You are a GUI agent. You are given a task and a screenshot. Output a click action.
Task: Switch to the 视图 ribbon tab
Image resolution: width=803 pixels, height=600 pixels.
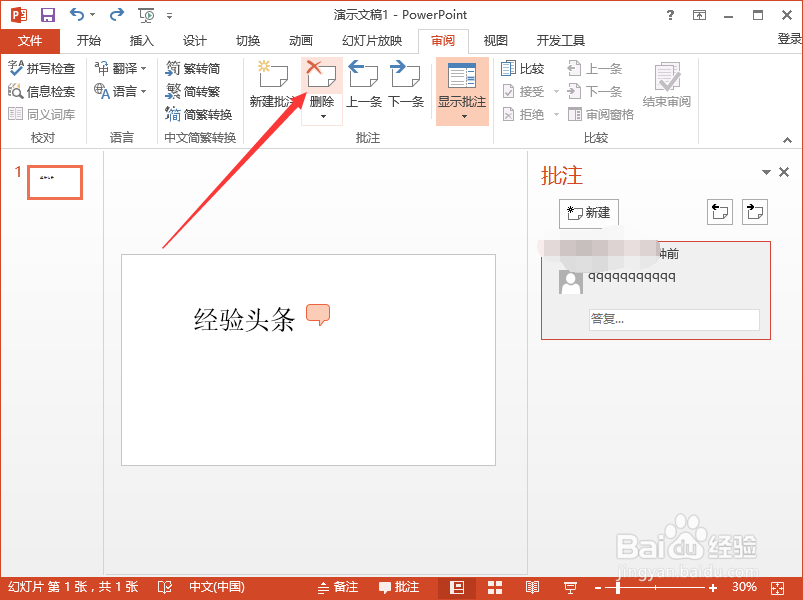pyautogui.click(x=495, y=40)
